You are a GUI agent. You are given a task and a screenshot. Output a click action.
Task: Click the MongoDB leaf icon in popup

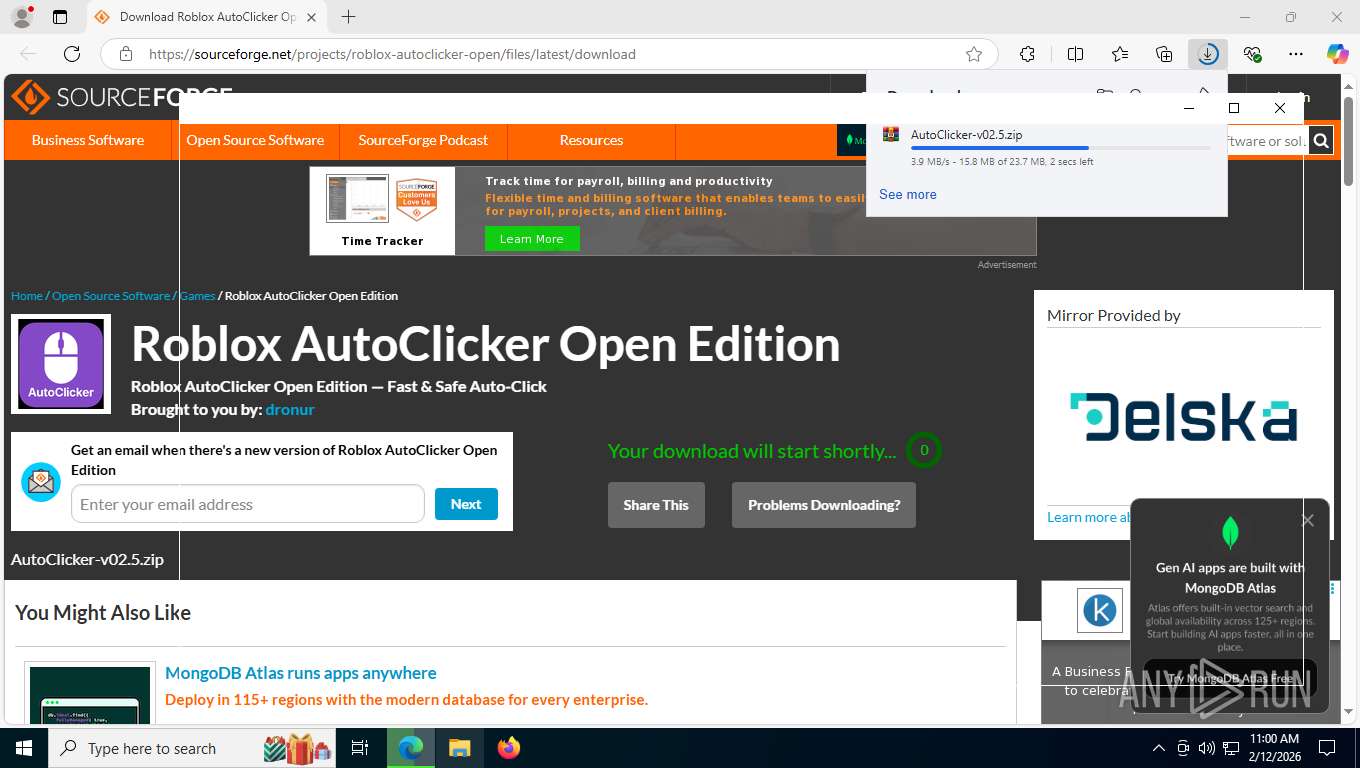click(x=1231, y=532)
